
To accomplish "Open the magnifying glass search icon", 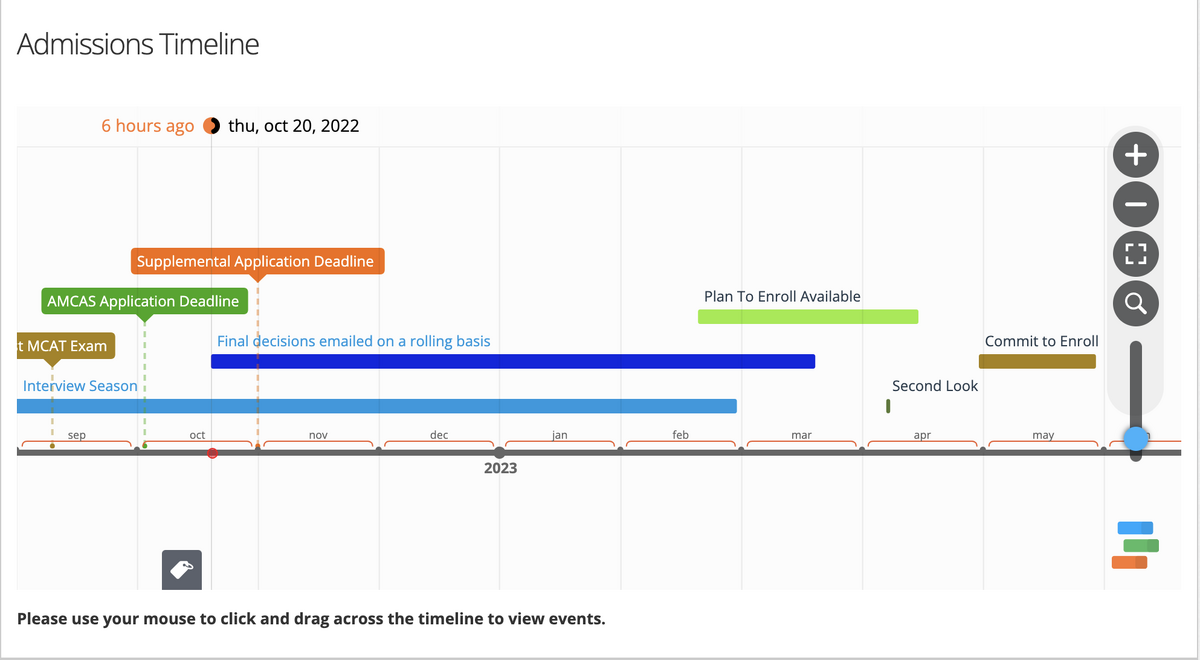I will click(1135, 301).
